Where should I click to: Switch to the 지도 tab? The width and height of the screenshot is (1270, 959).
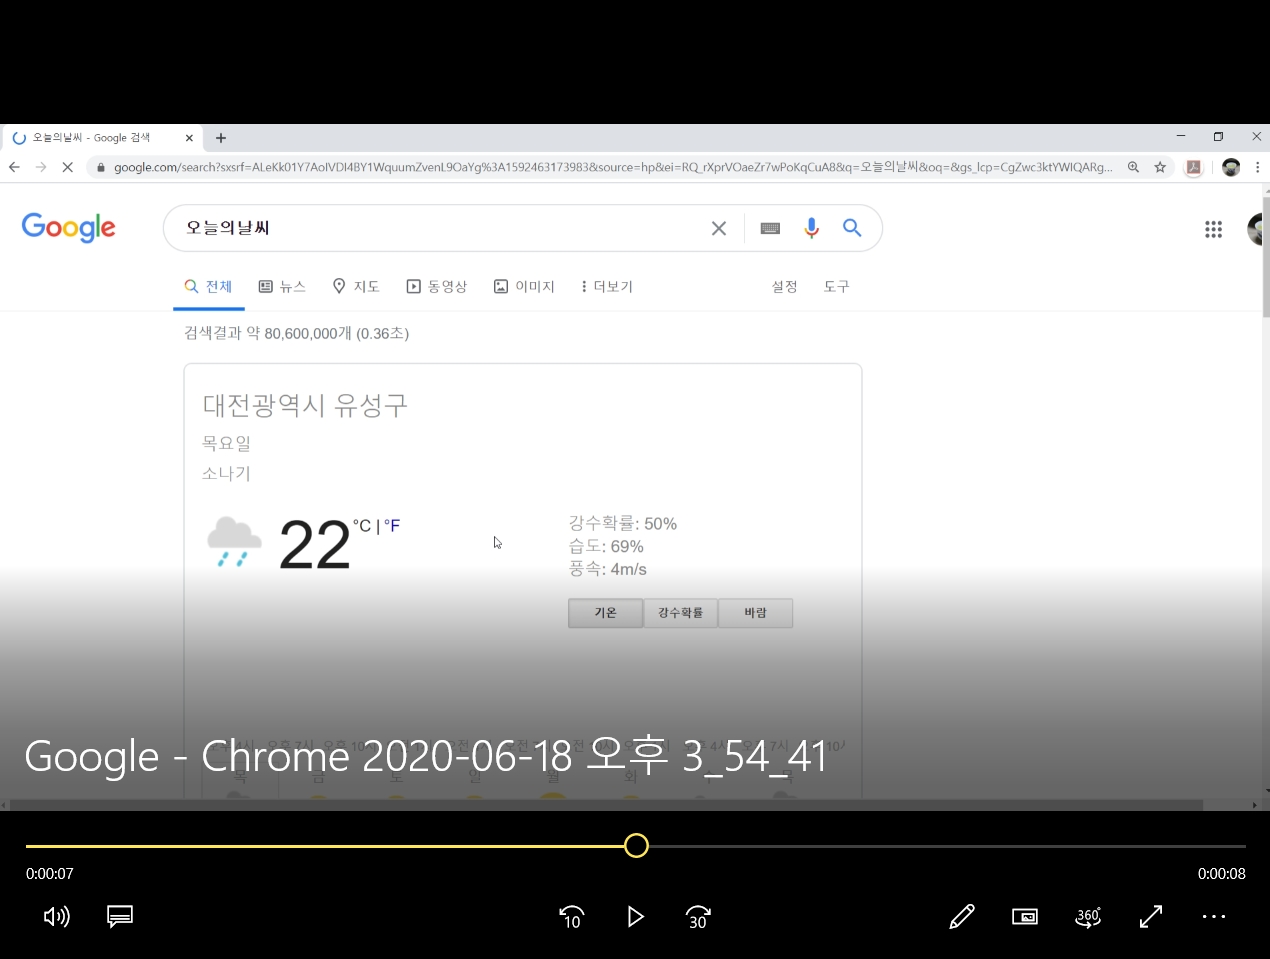coord(356,287)
